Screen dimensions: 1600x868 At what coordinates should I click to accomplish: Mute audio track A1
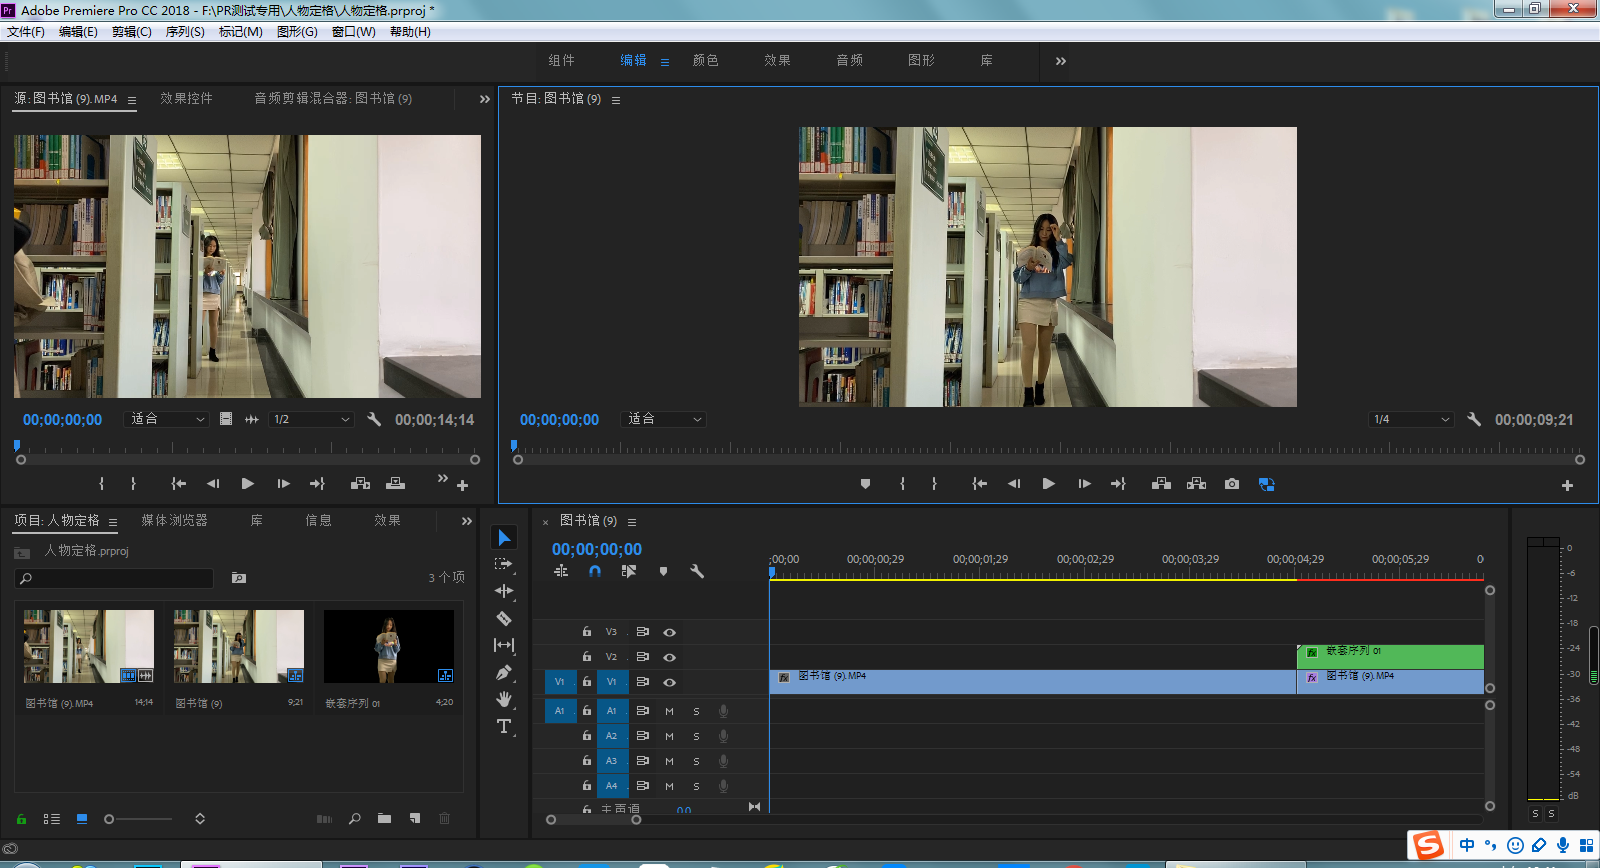tap(669, 711)
